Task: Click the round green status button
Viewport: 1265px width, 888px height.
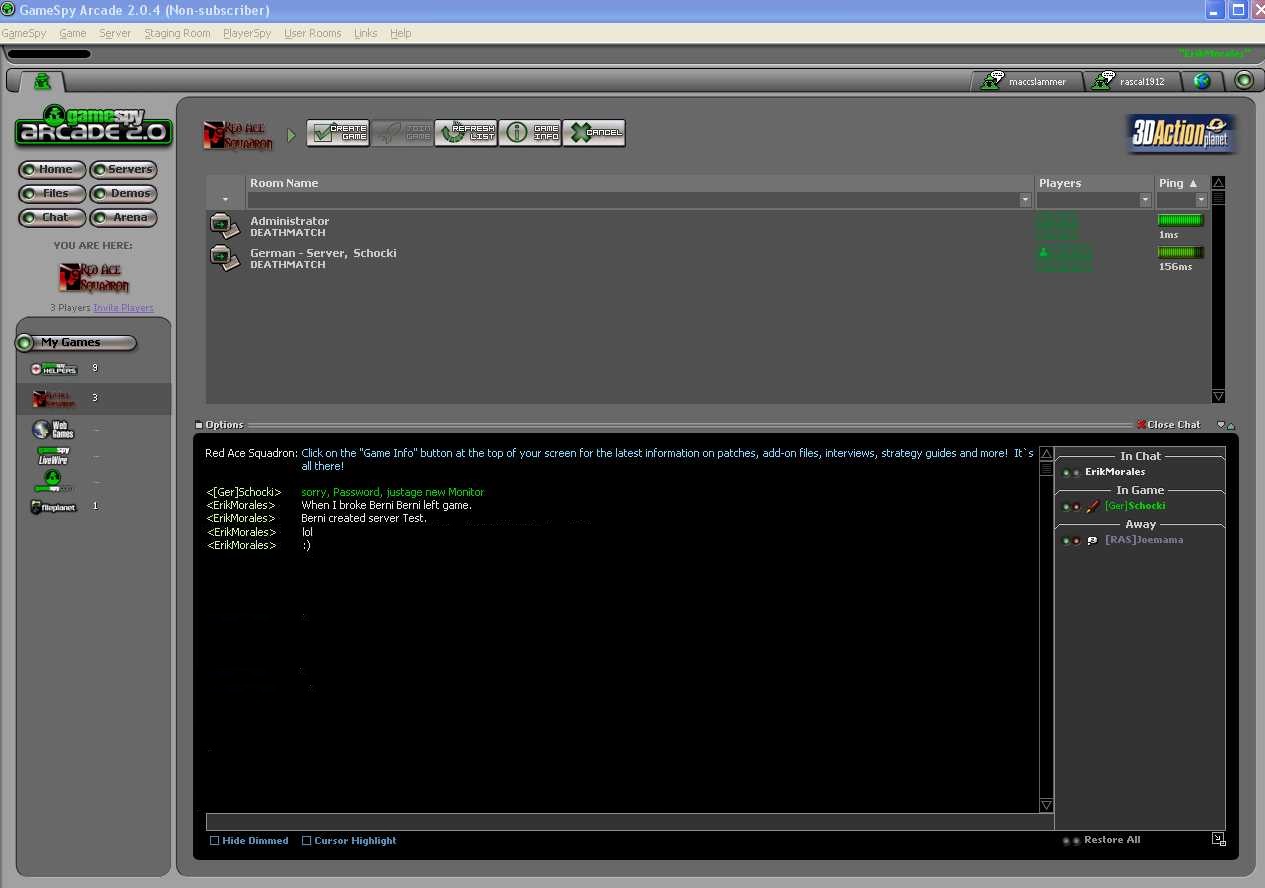Action: [1244, 81]
